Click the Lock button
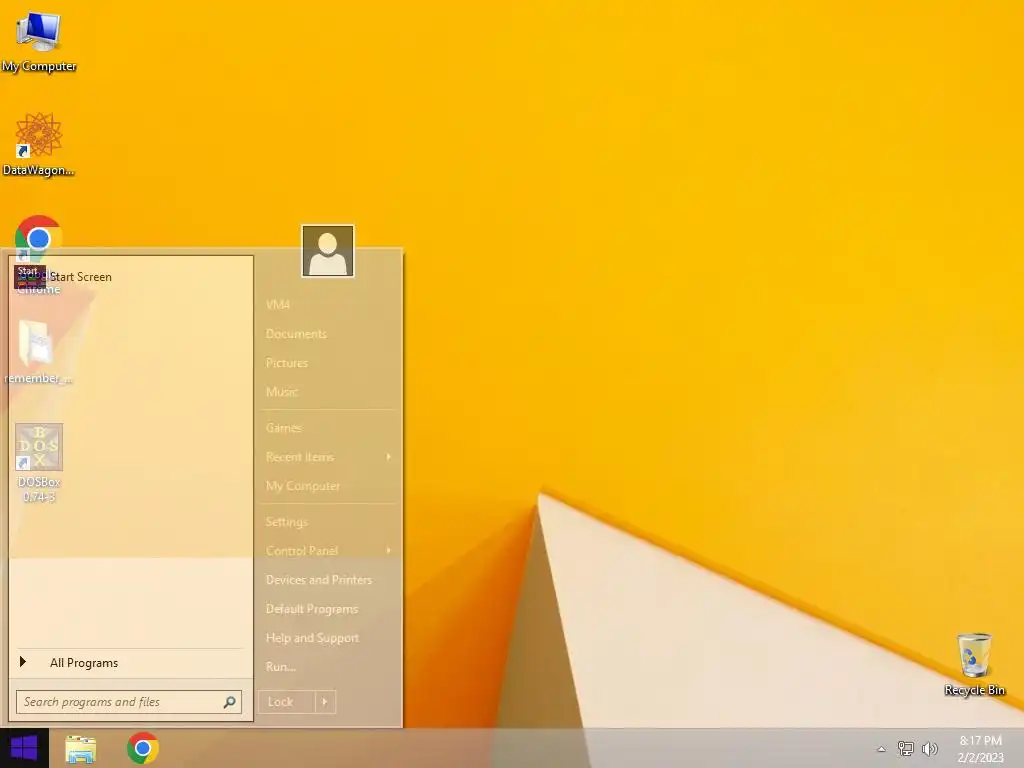1024x768 pixels. 287,702
